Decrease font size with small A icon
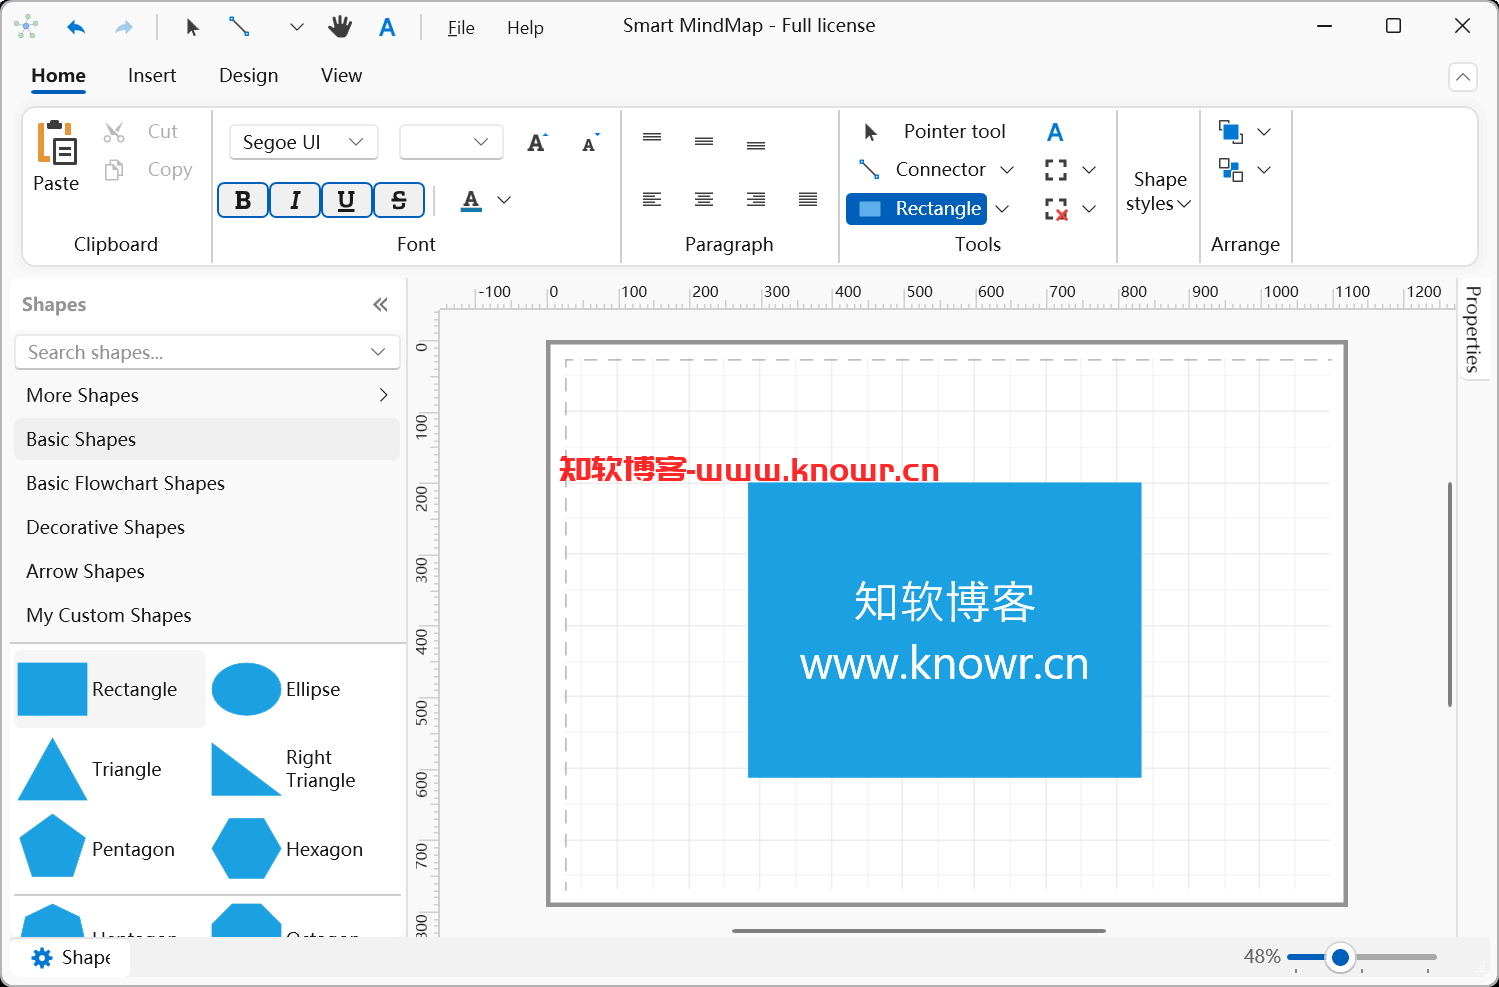 tap(591, 143)
